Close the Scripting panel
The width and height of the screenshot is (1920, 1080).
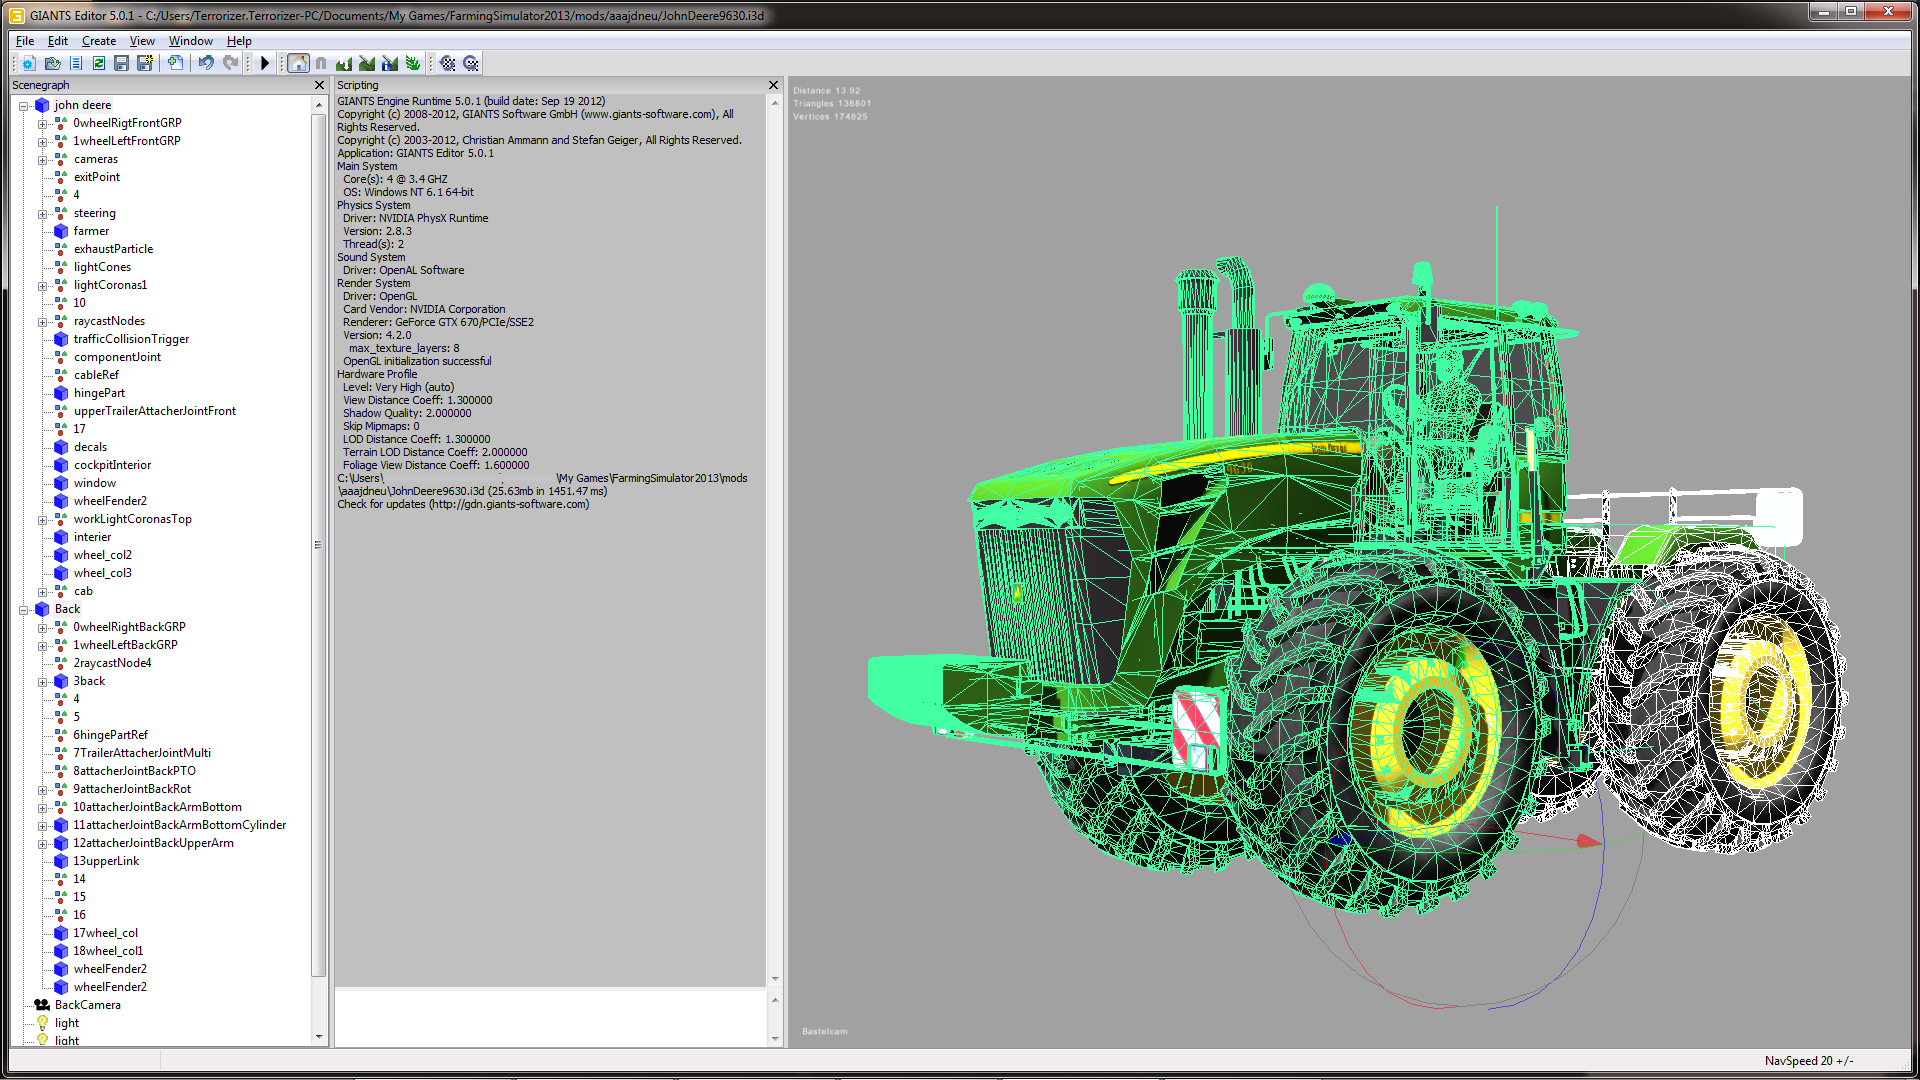pos(773,85)
